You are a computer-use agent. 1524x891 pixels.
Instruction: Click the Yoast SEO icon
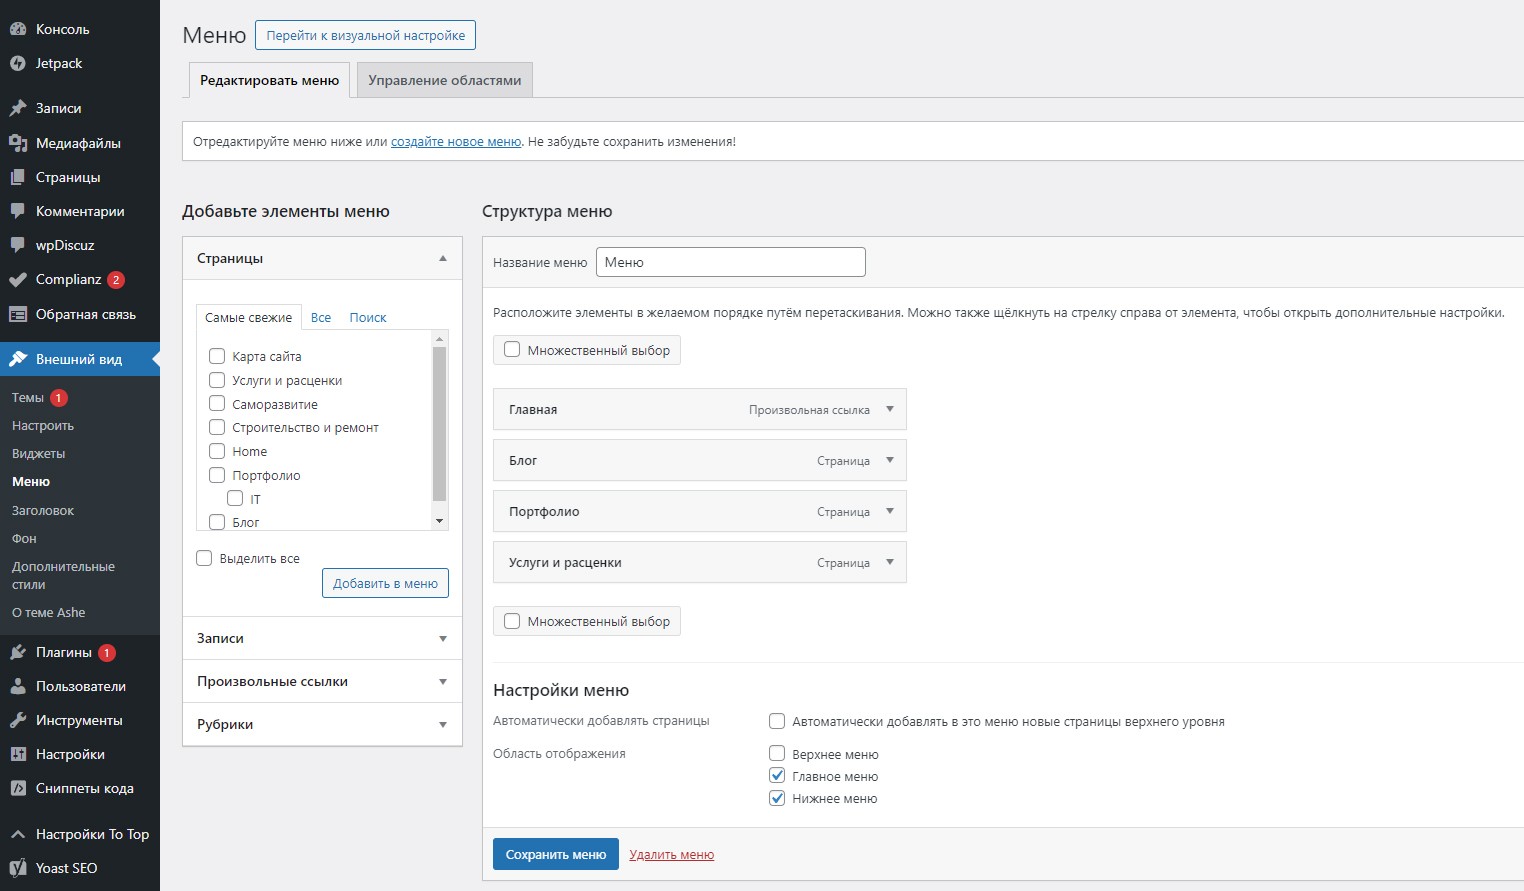tap(17, 868)
